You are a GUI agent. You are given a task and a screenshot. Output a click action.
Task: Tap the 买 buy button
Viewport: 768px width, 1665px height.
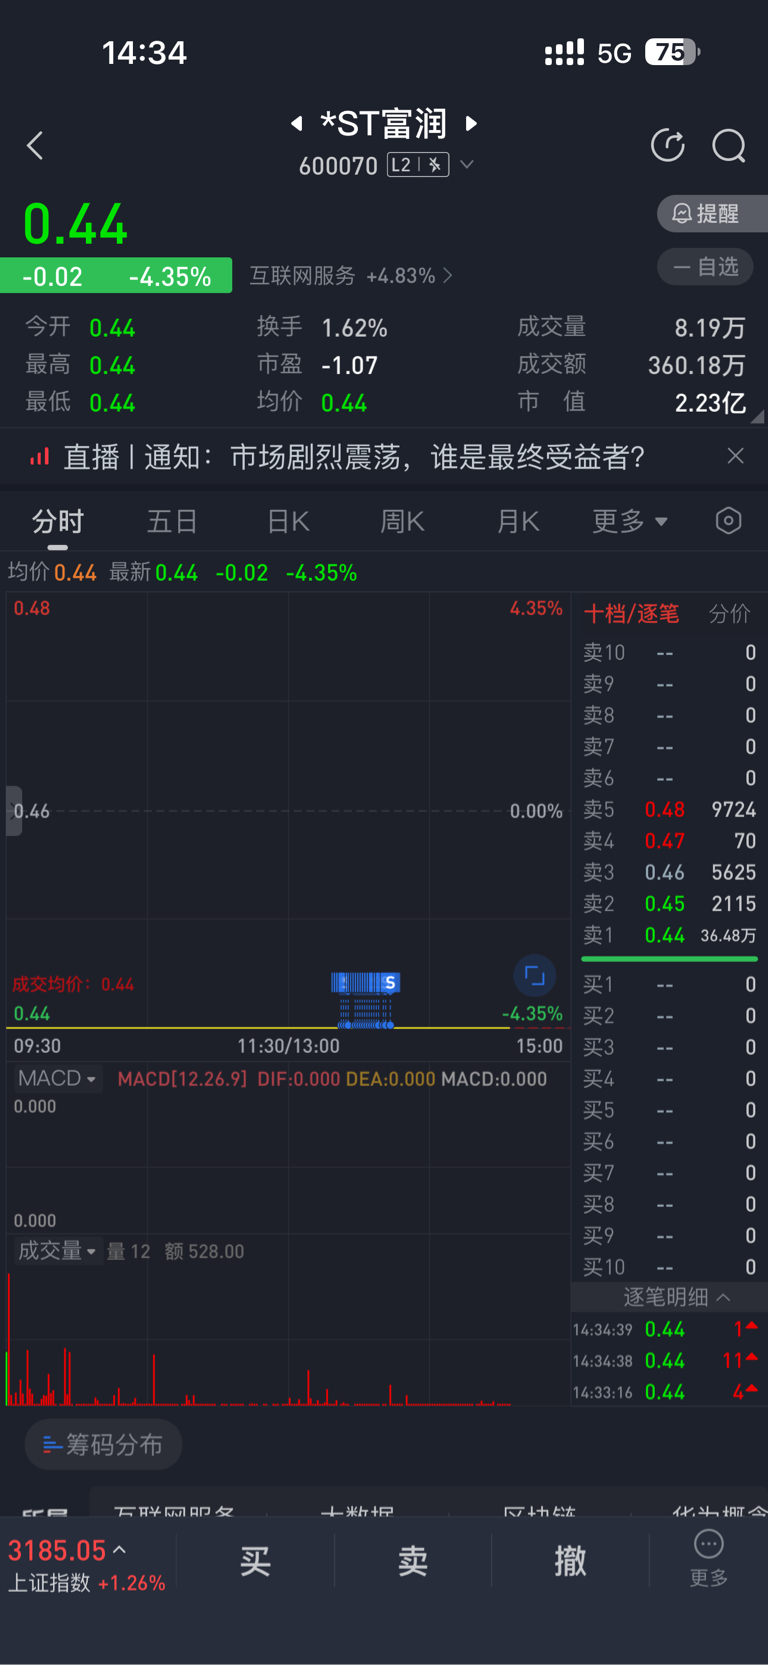(255, 1561)
